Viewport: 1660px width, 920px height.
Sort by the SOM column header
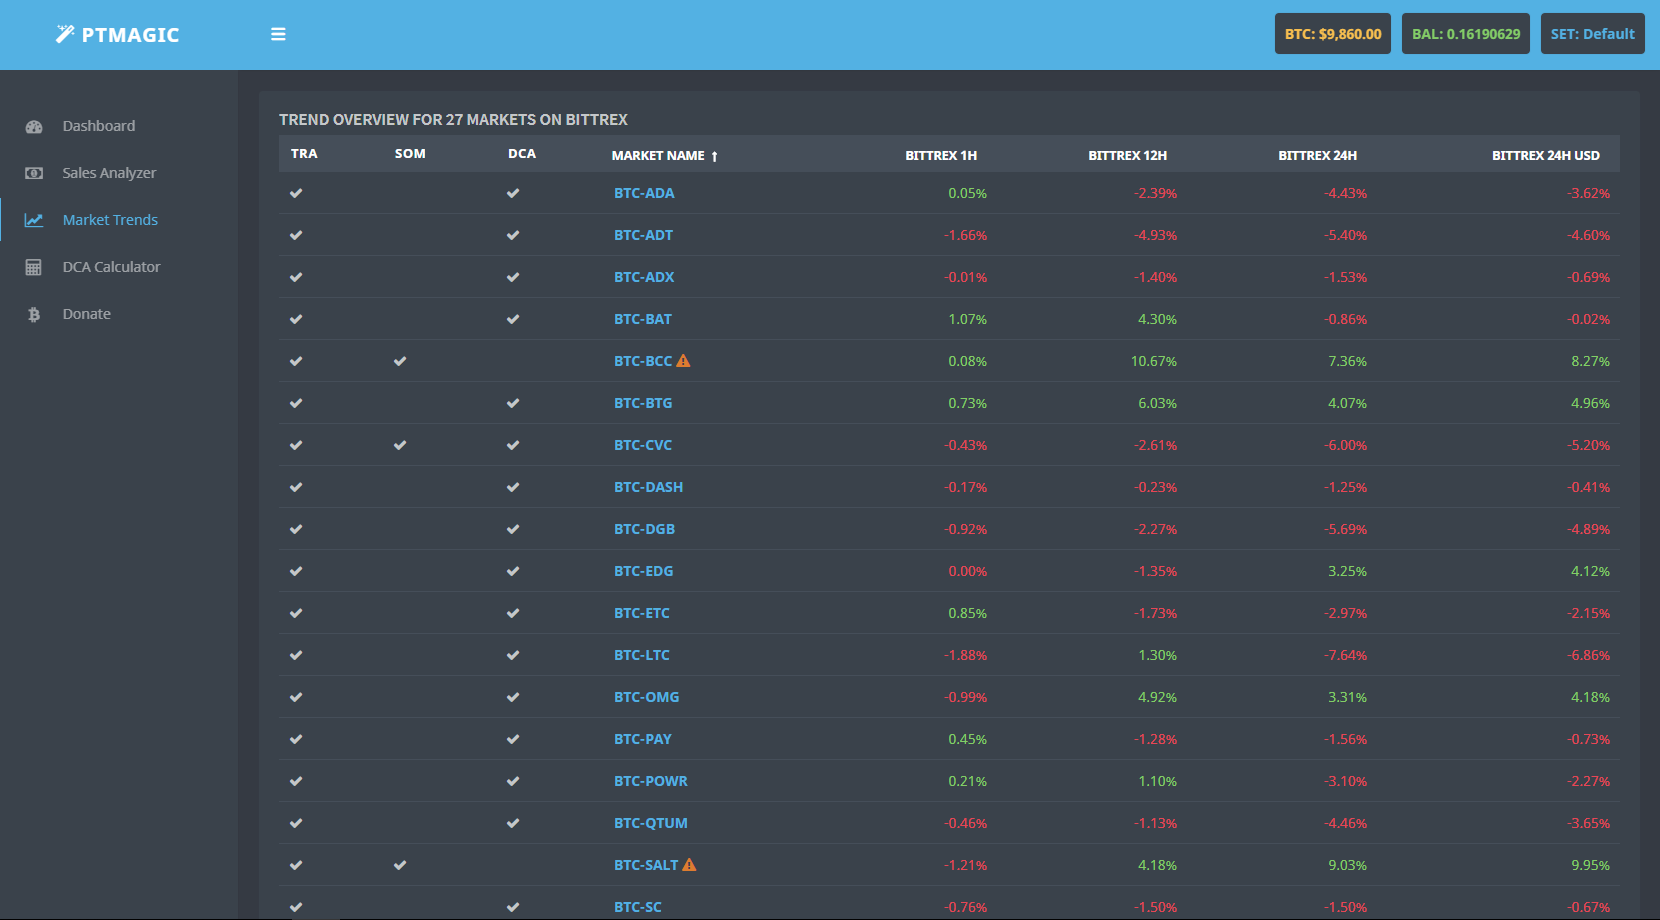click(410, 154)
